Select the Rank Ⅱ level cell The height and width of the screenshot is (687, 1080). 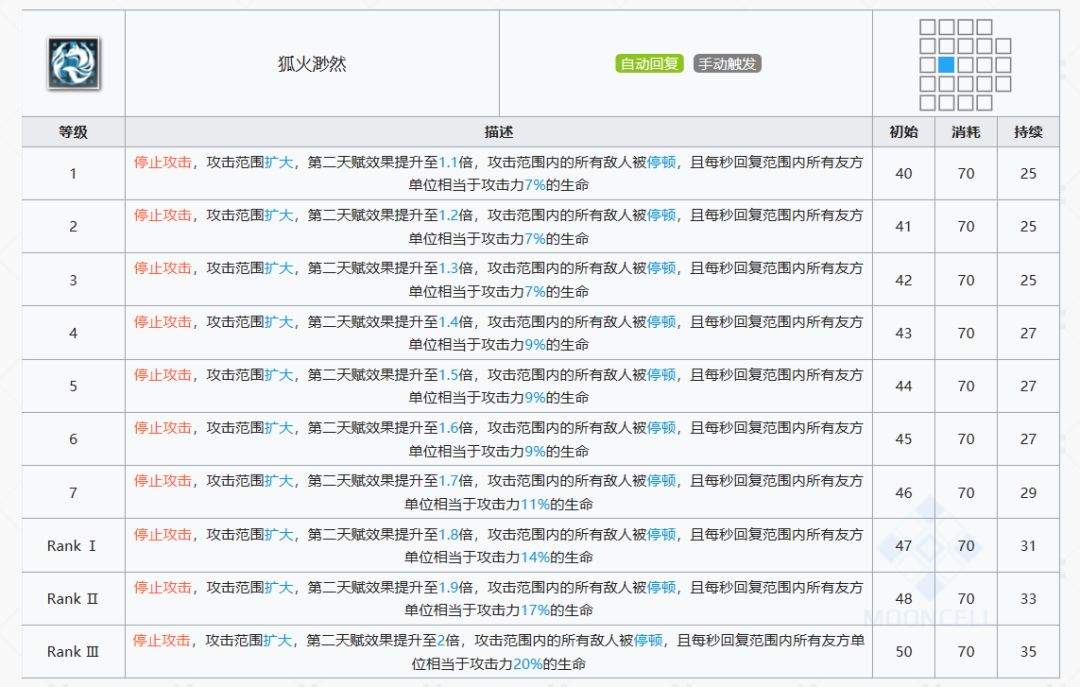click(73, 599)
